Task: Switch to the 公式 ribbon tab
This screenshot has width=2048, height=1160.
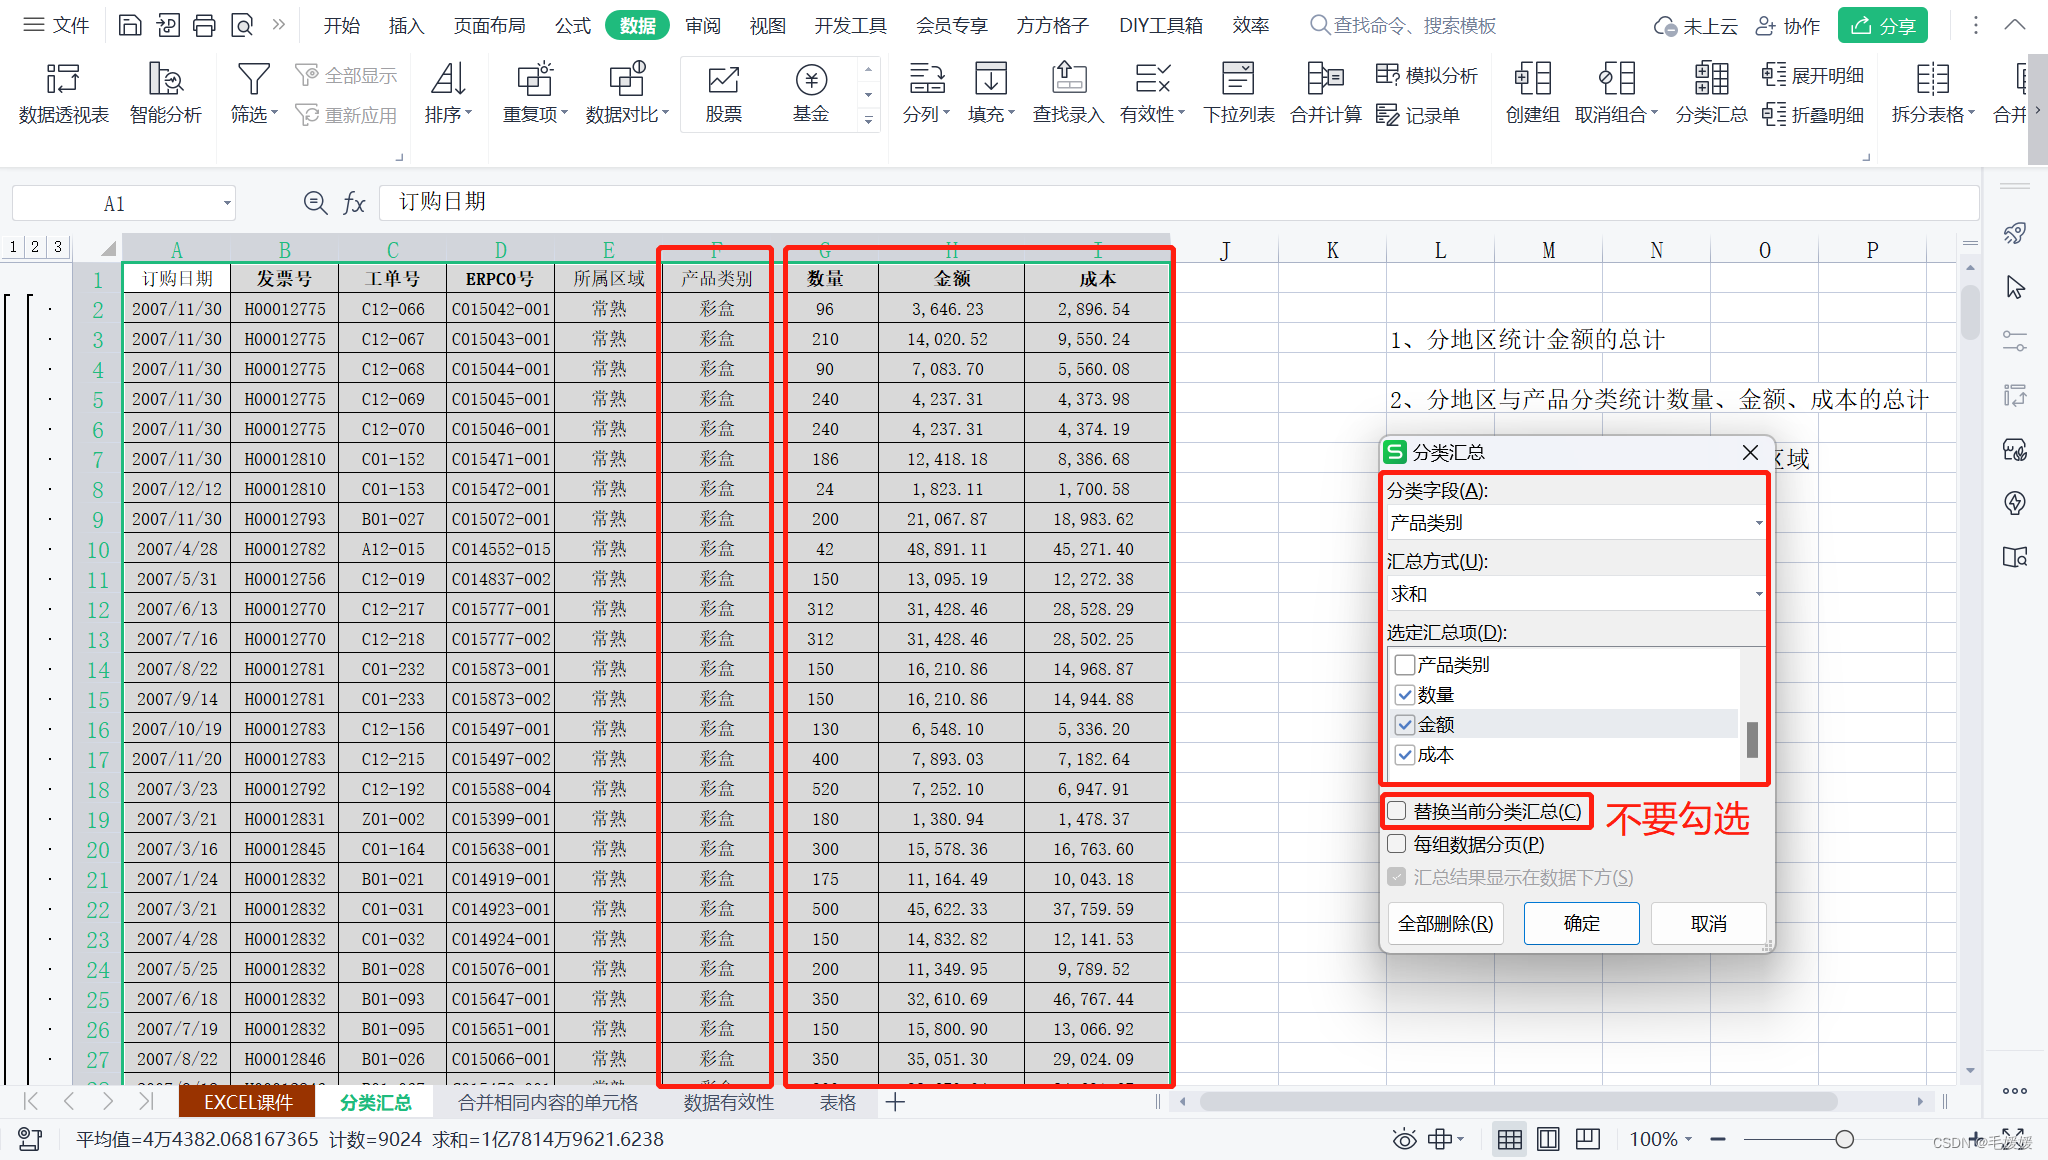Action: pyautogui.click(x=572, y=25)
